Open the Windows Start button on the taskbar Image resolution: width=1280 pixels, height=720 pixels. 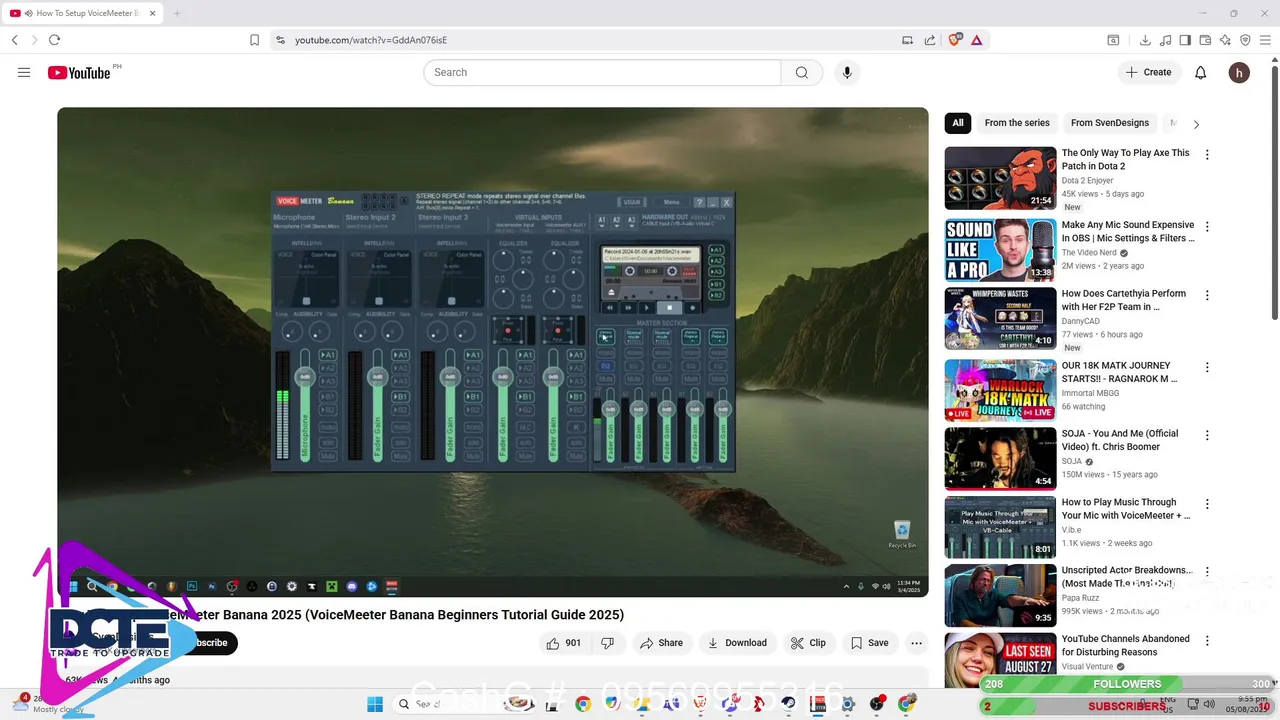tap(375, 704)
